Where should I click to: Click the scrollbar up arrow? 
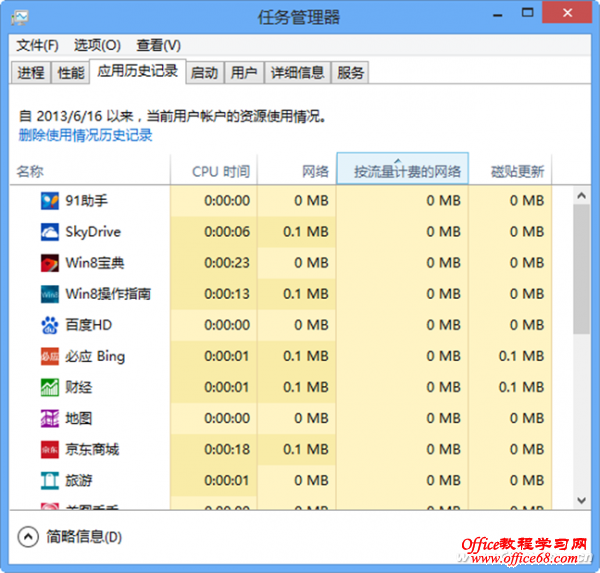tap(582, 196)
